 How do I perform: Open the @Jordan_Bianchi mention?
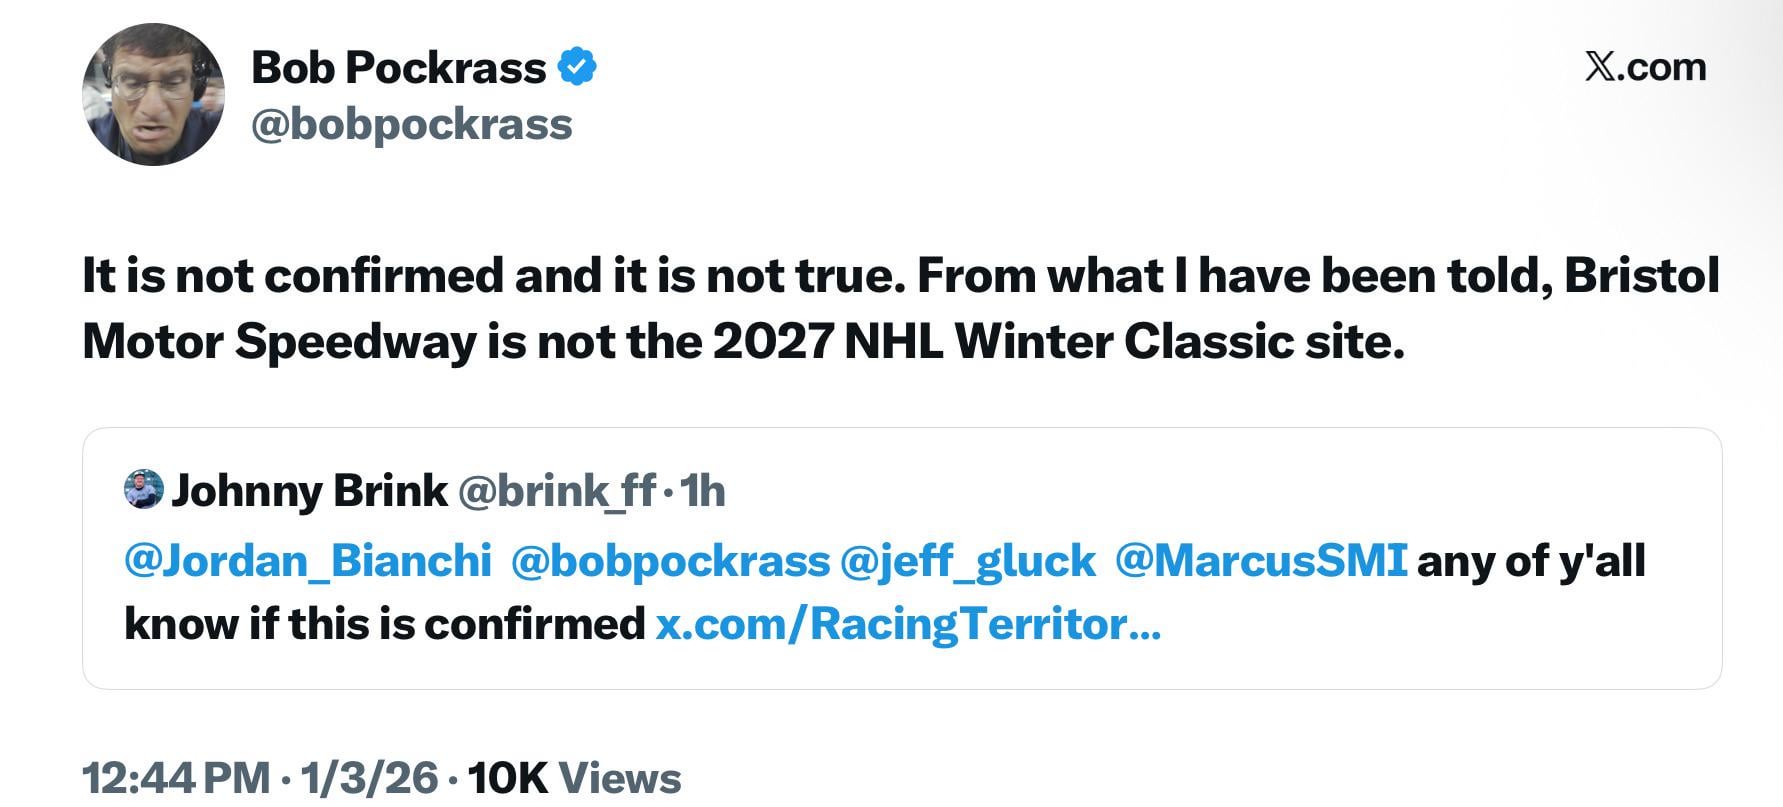coord(306,561)
